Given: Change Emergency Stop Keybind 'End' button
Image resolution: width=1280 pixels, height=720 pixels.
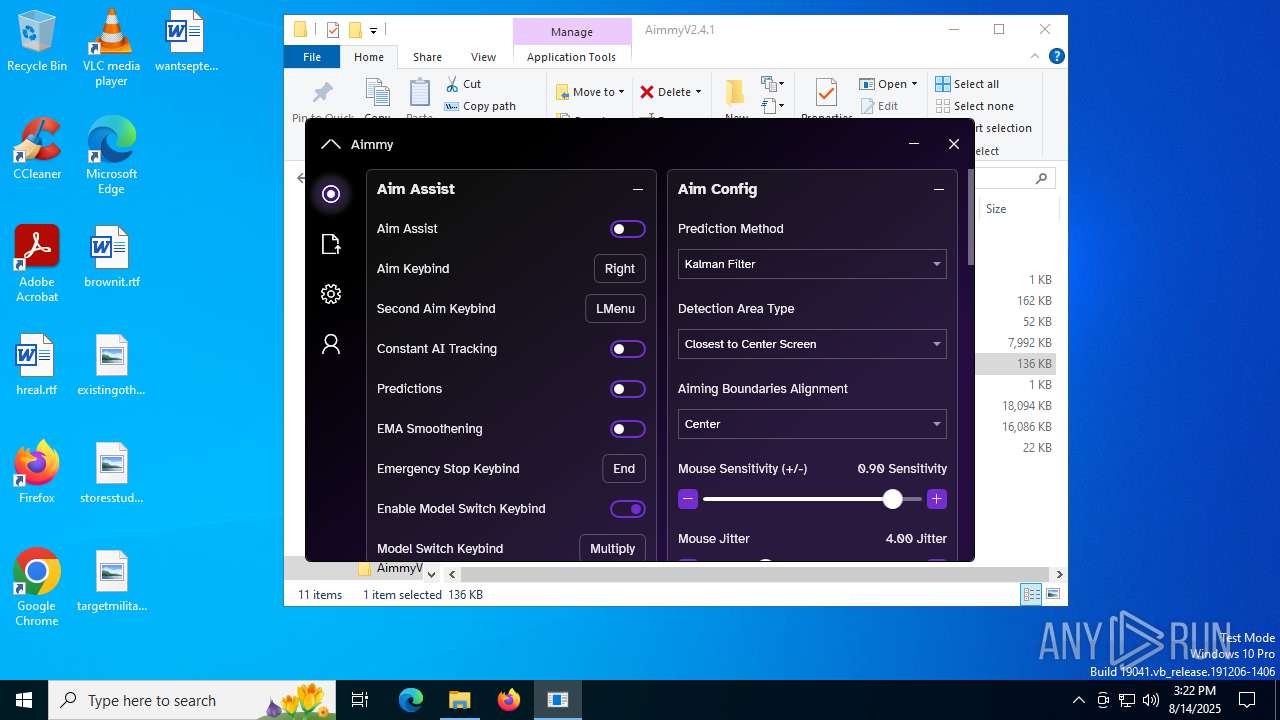Looking at the screenshot, I should [x=624, y=469].
